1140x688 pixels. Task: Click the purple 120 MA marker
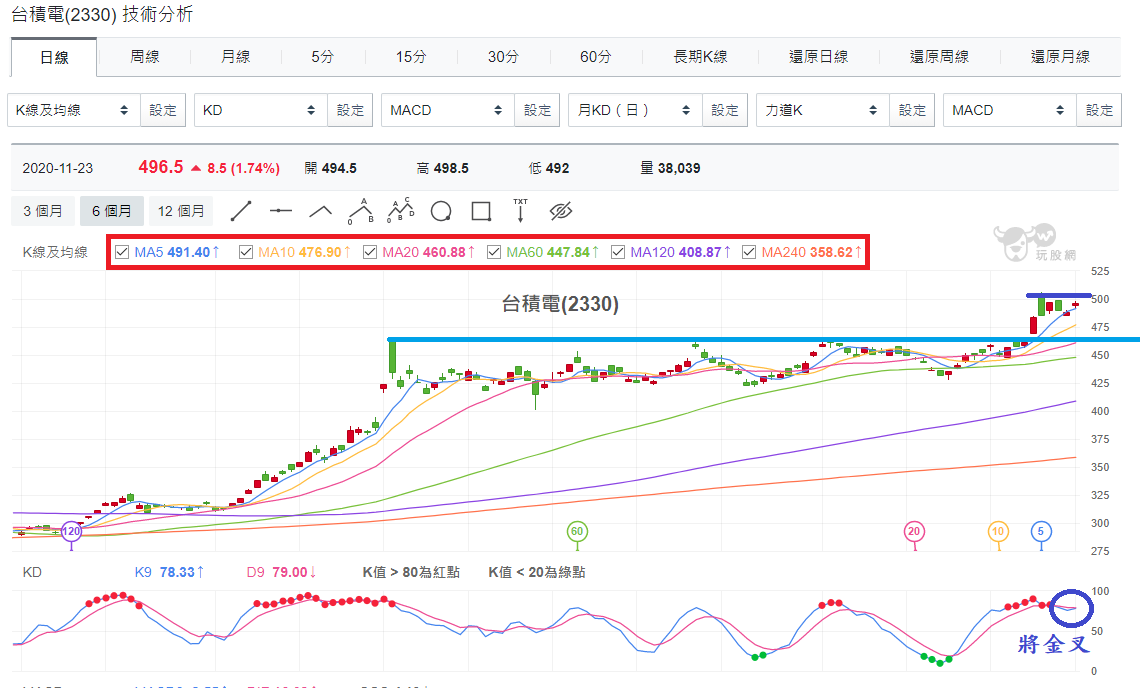[71, 532]
